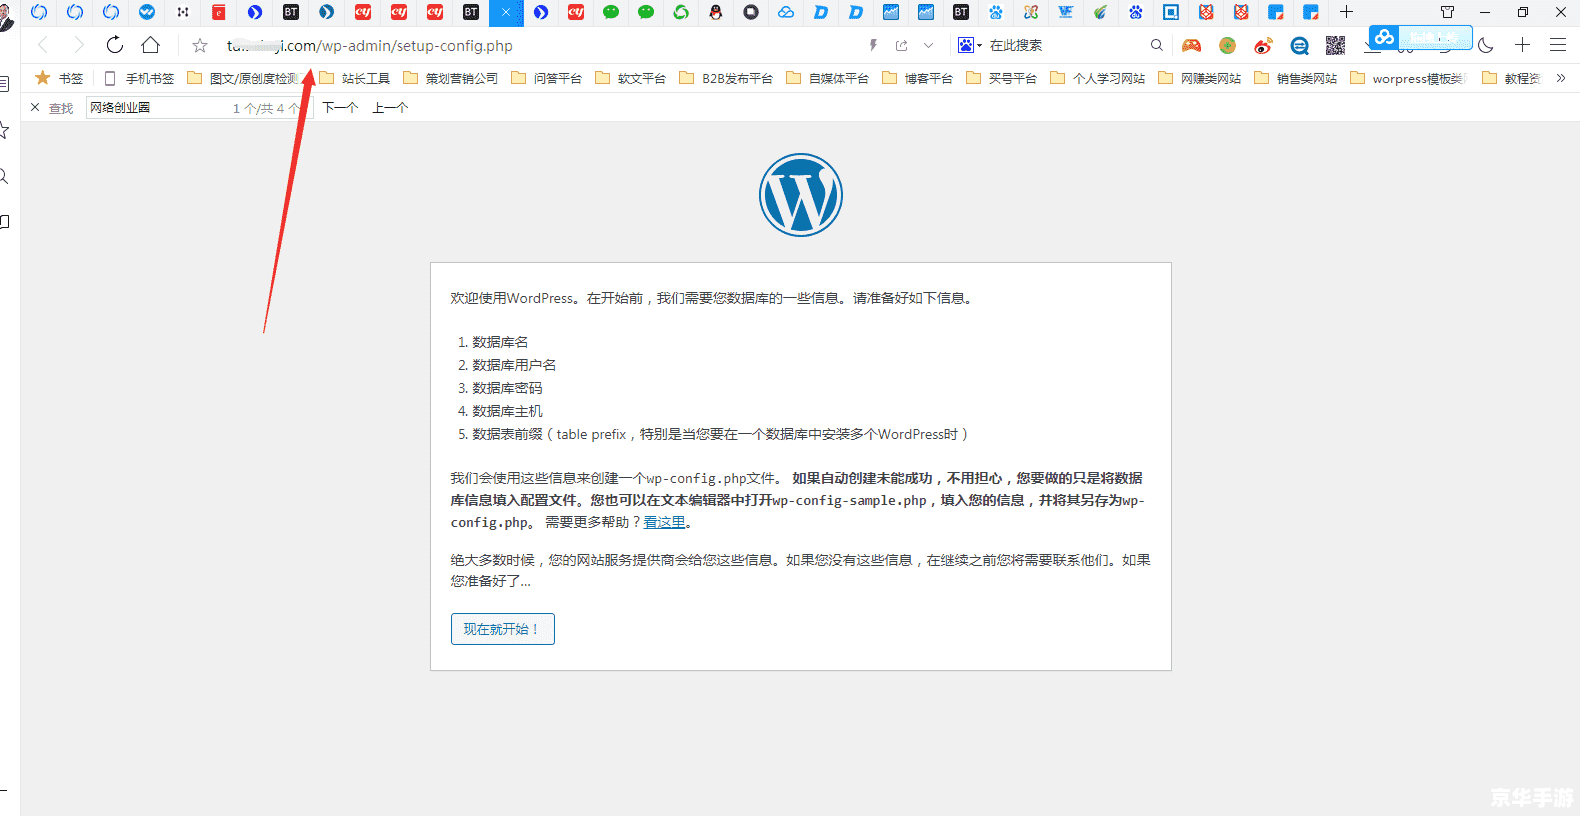This screenshot has height=816, width=1580.
Task: Open the 买号平台 bookmark folder
Action: pyautogui.click(x=1002, y=78)
